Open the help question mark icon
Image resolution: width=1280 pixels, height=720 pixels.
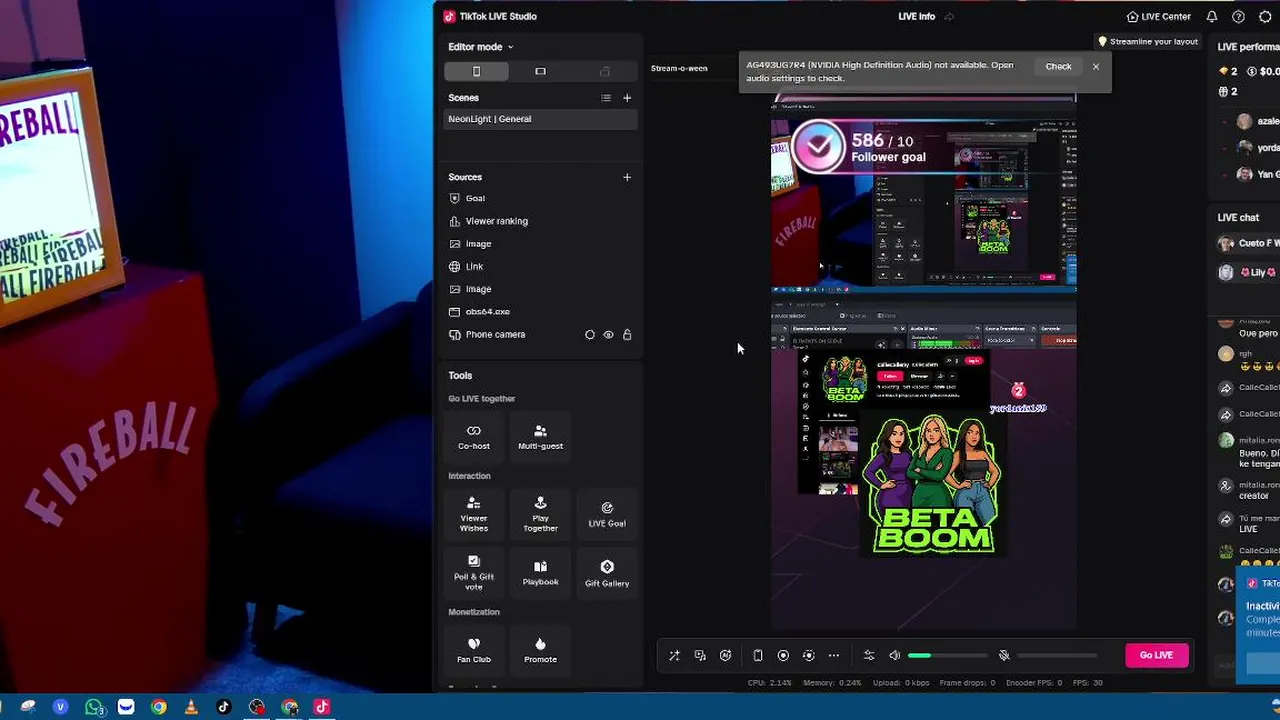[x=1238, y=17]
